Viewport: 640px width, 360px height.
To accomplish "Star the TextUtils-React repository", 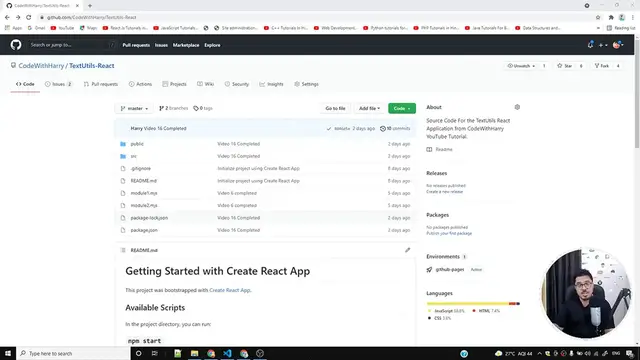I will (565, 66).
